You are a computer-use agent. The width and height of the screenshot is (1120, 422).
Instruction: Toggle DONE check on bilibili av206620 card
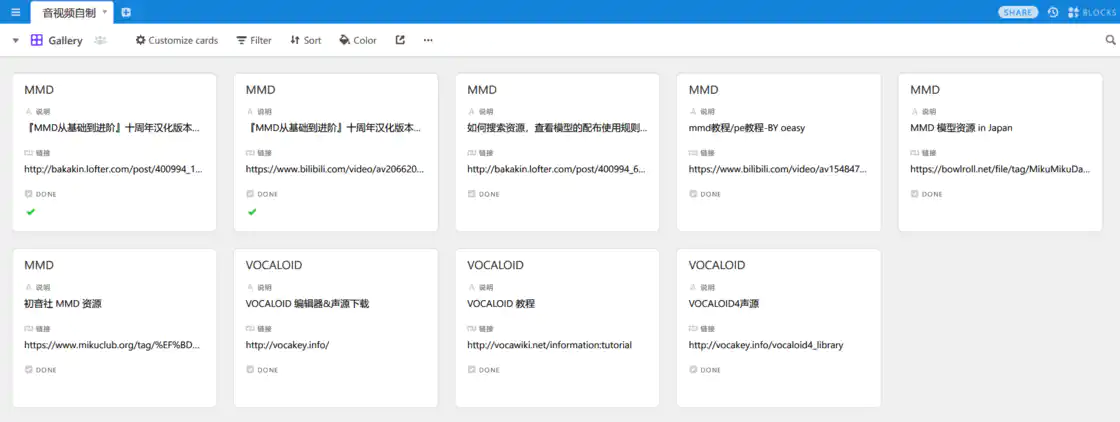pyautogui.click(x=252, y=212)
